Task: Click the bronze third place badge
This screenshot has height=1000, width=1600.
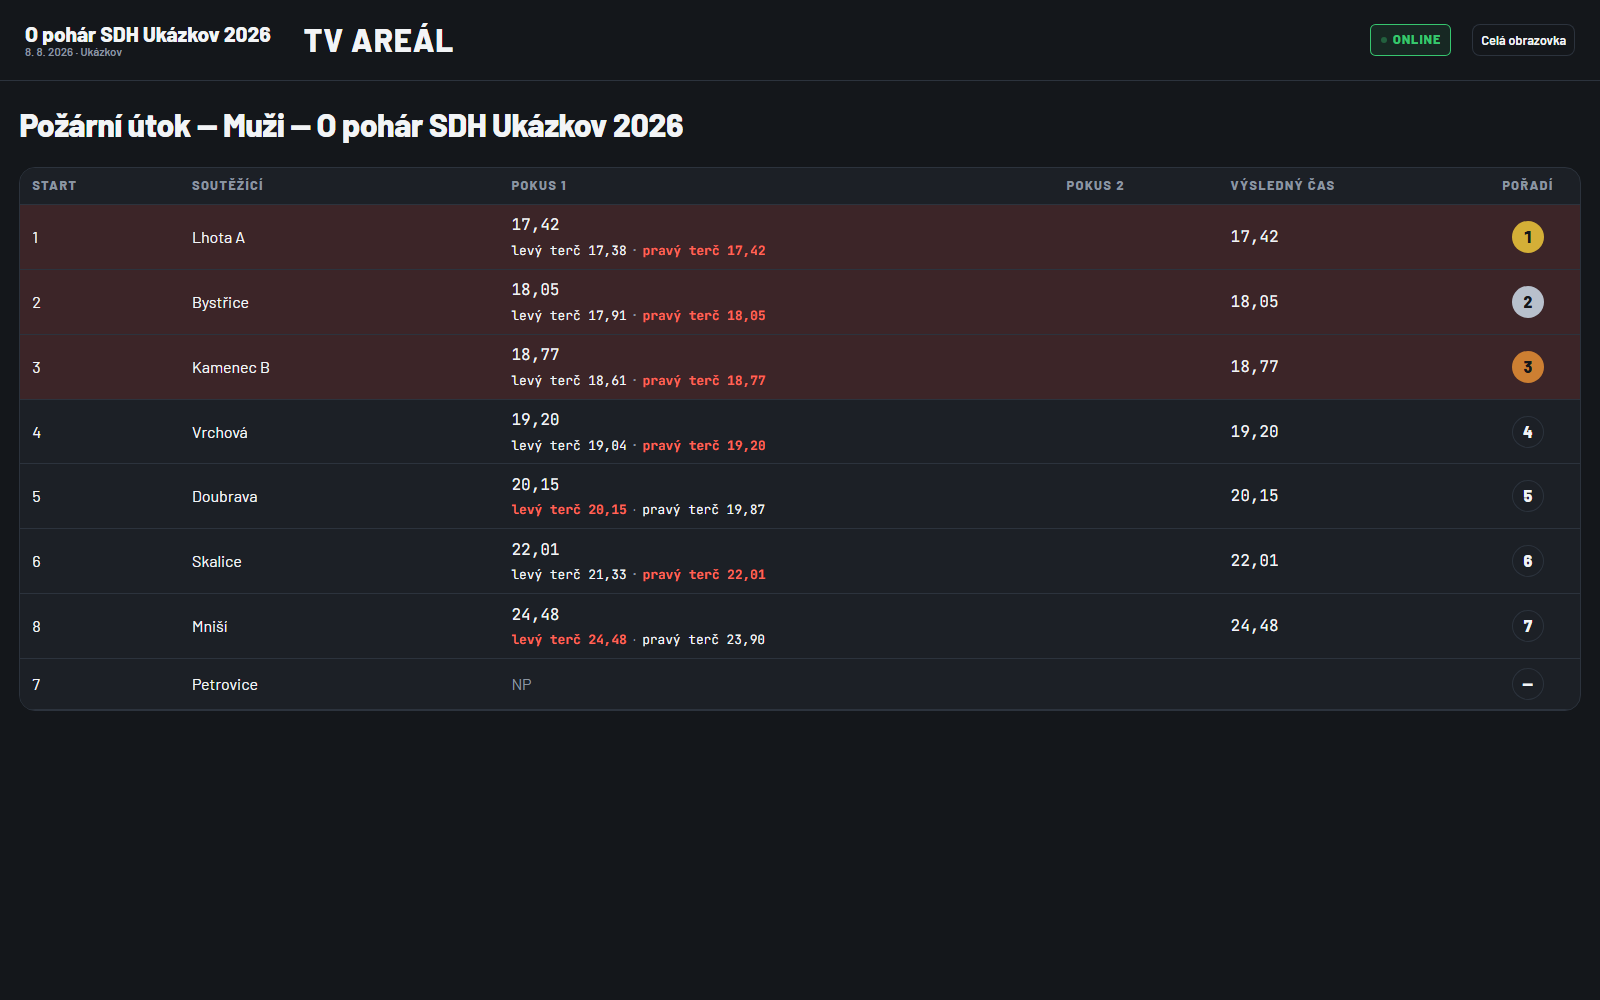Action: coord(1527,367)
